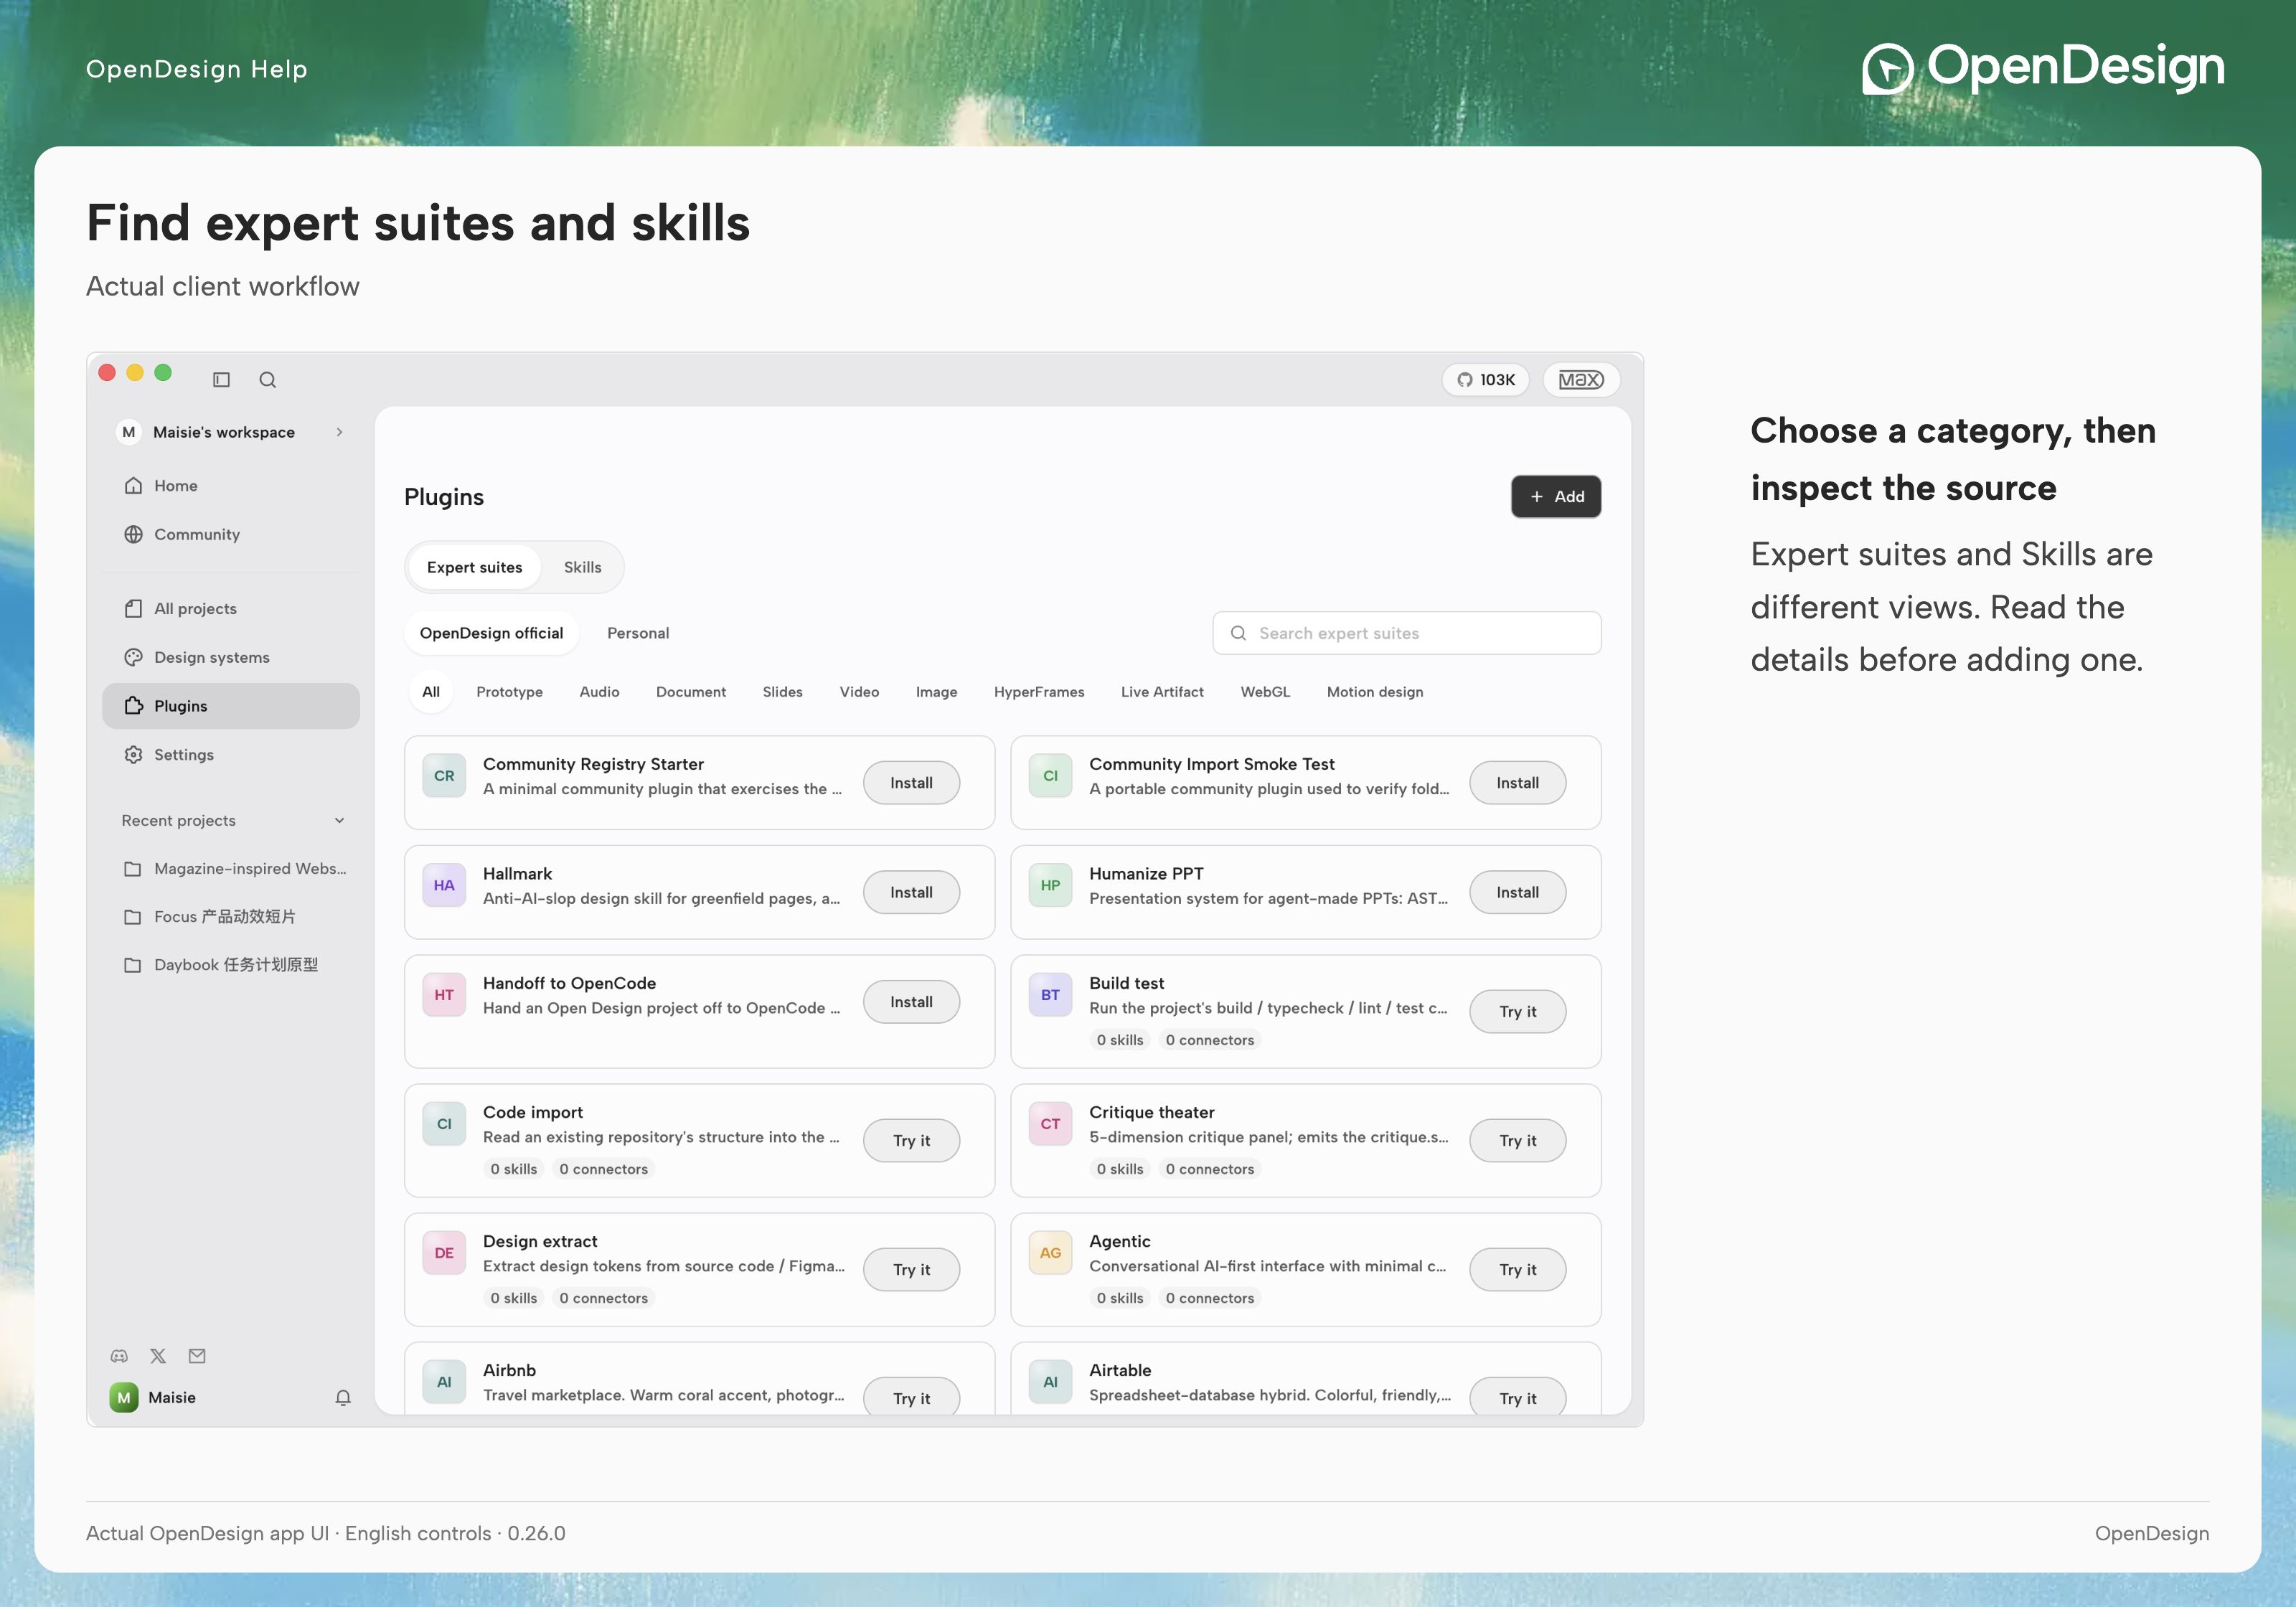Open Magazine-inspired Webs... recent project

pyautogui.click(x=231, y=868)
